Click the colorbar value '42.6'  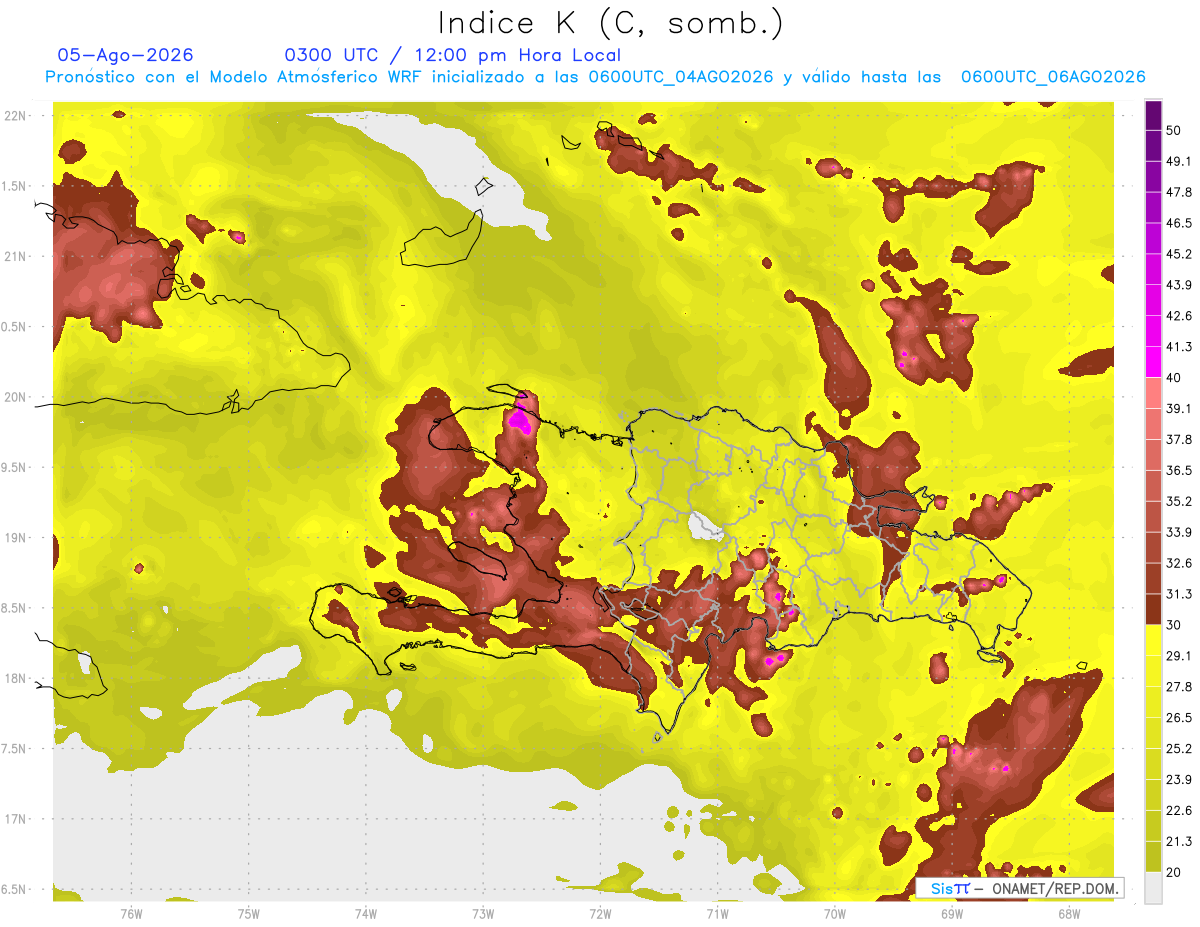pos(1178,316)
